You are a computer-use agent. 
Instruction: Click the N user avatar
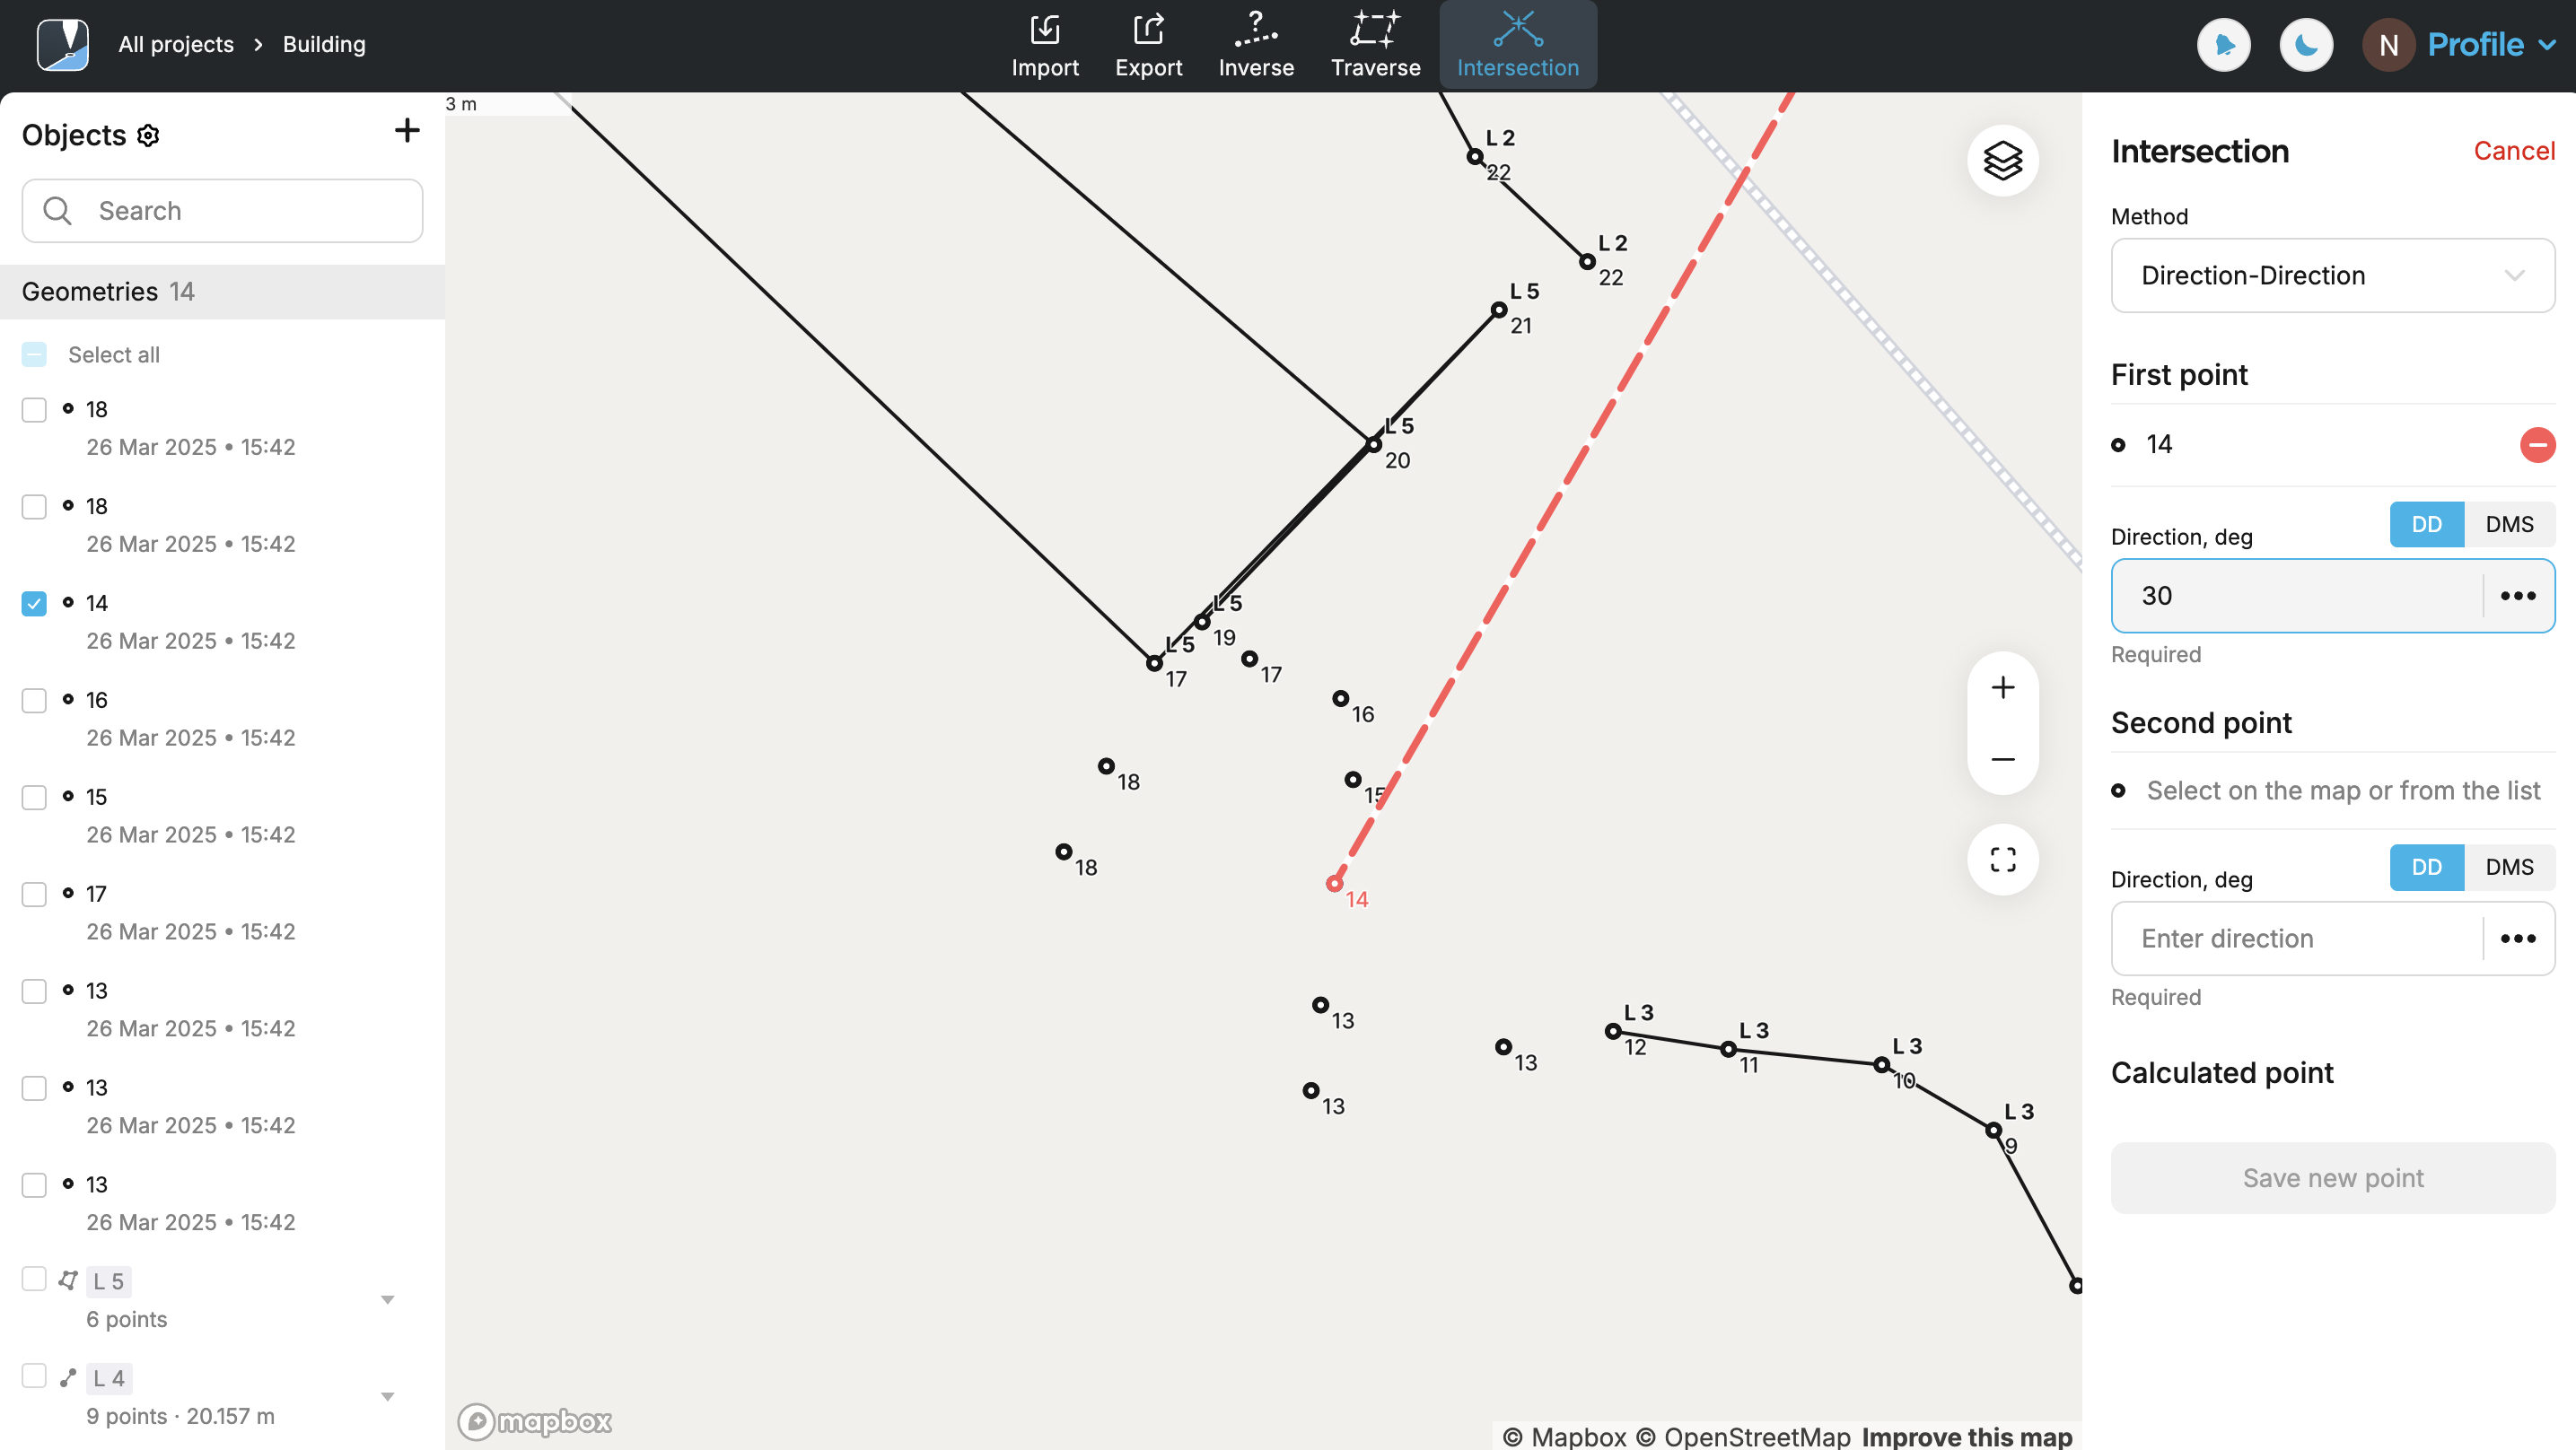pos(2388,44)
